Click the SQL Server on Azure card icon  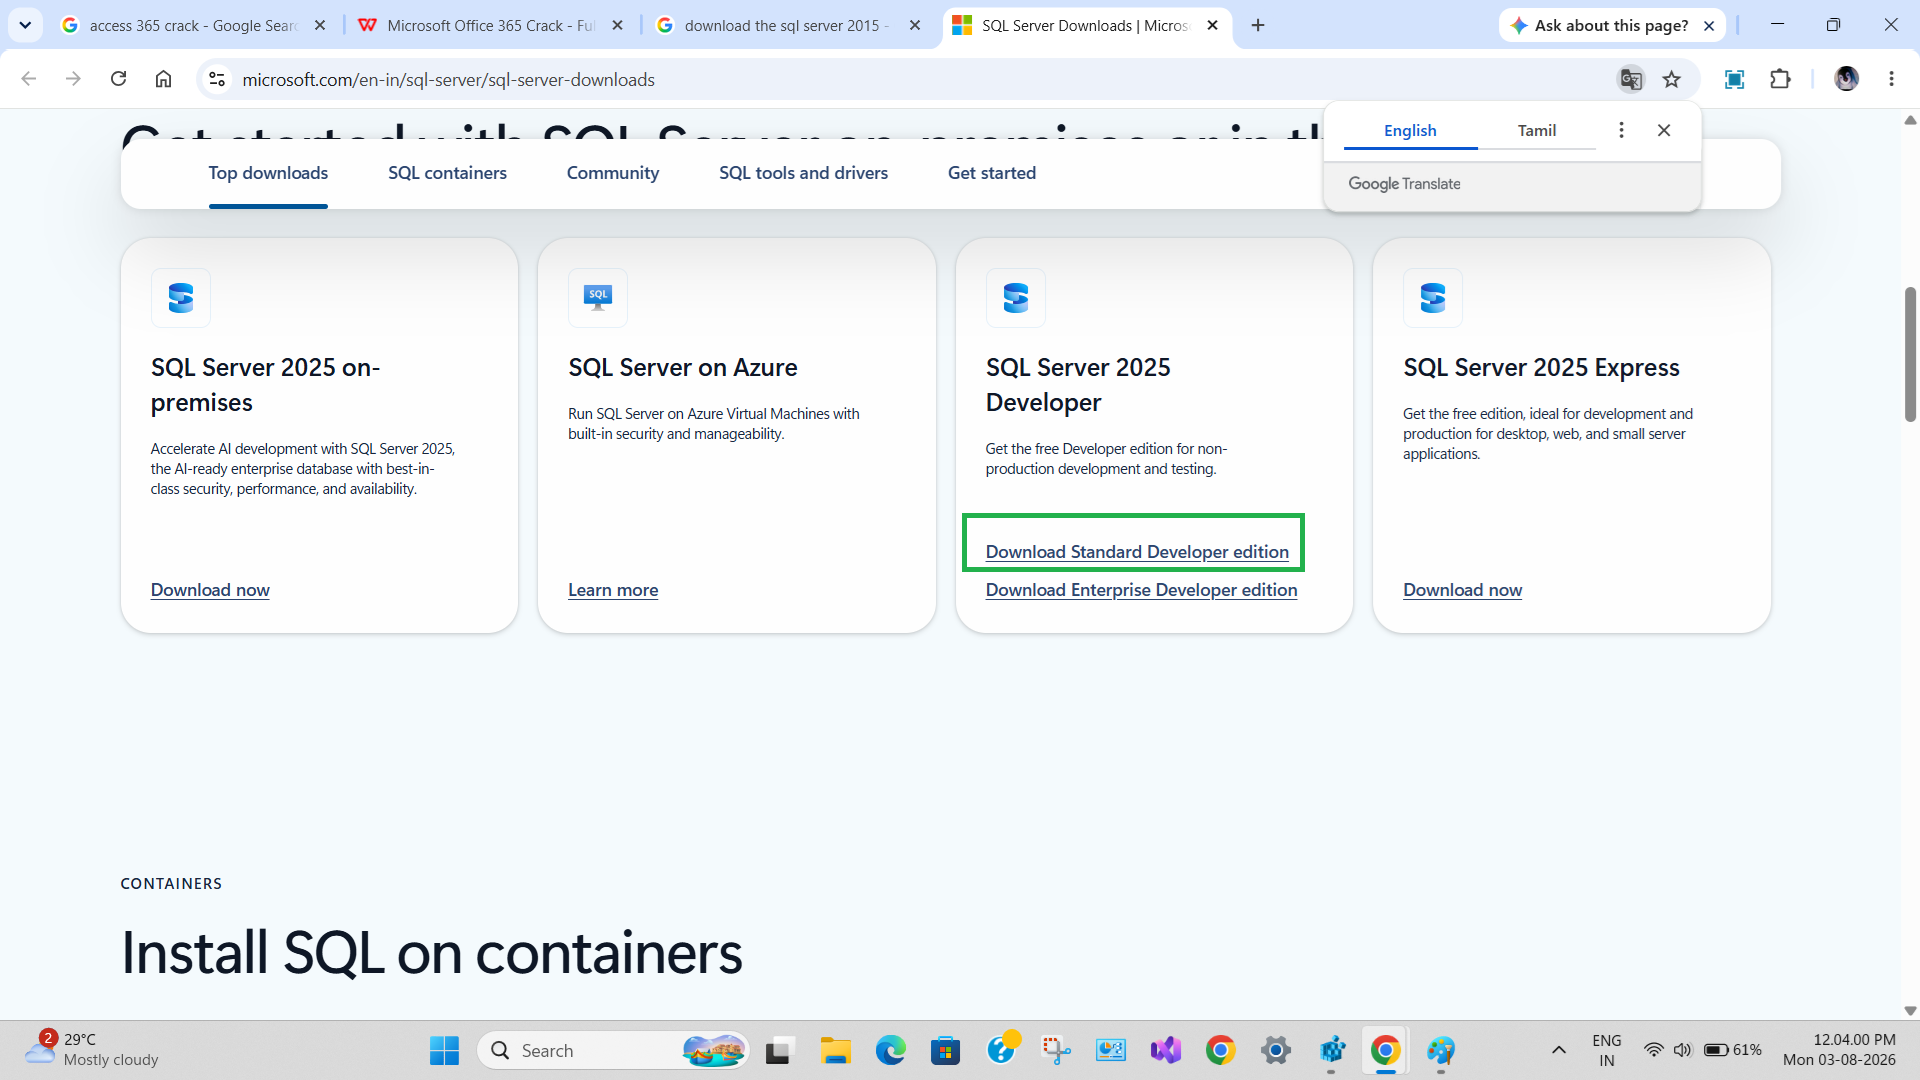coord(598,298)
